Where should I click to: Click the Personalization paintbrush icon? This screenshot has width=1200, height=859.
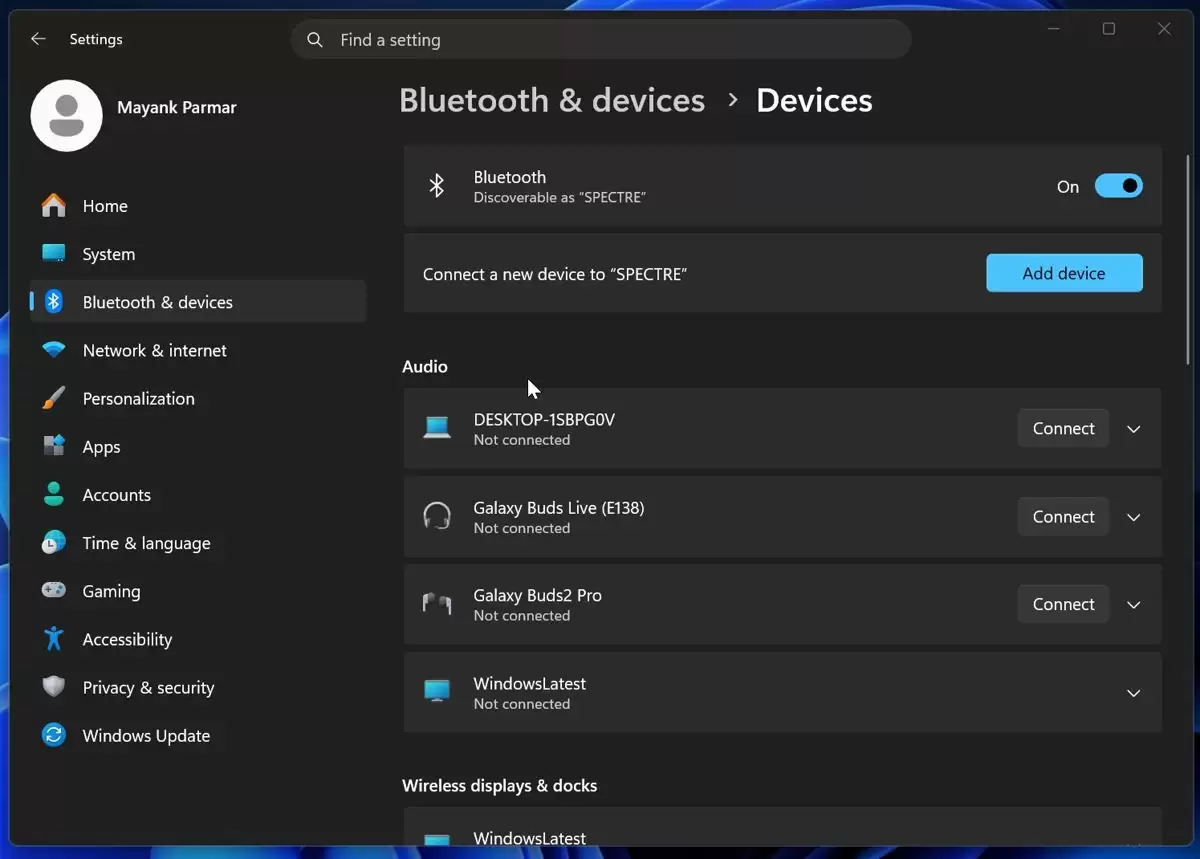(54, 398)
